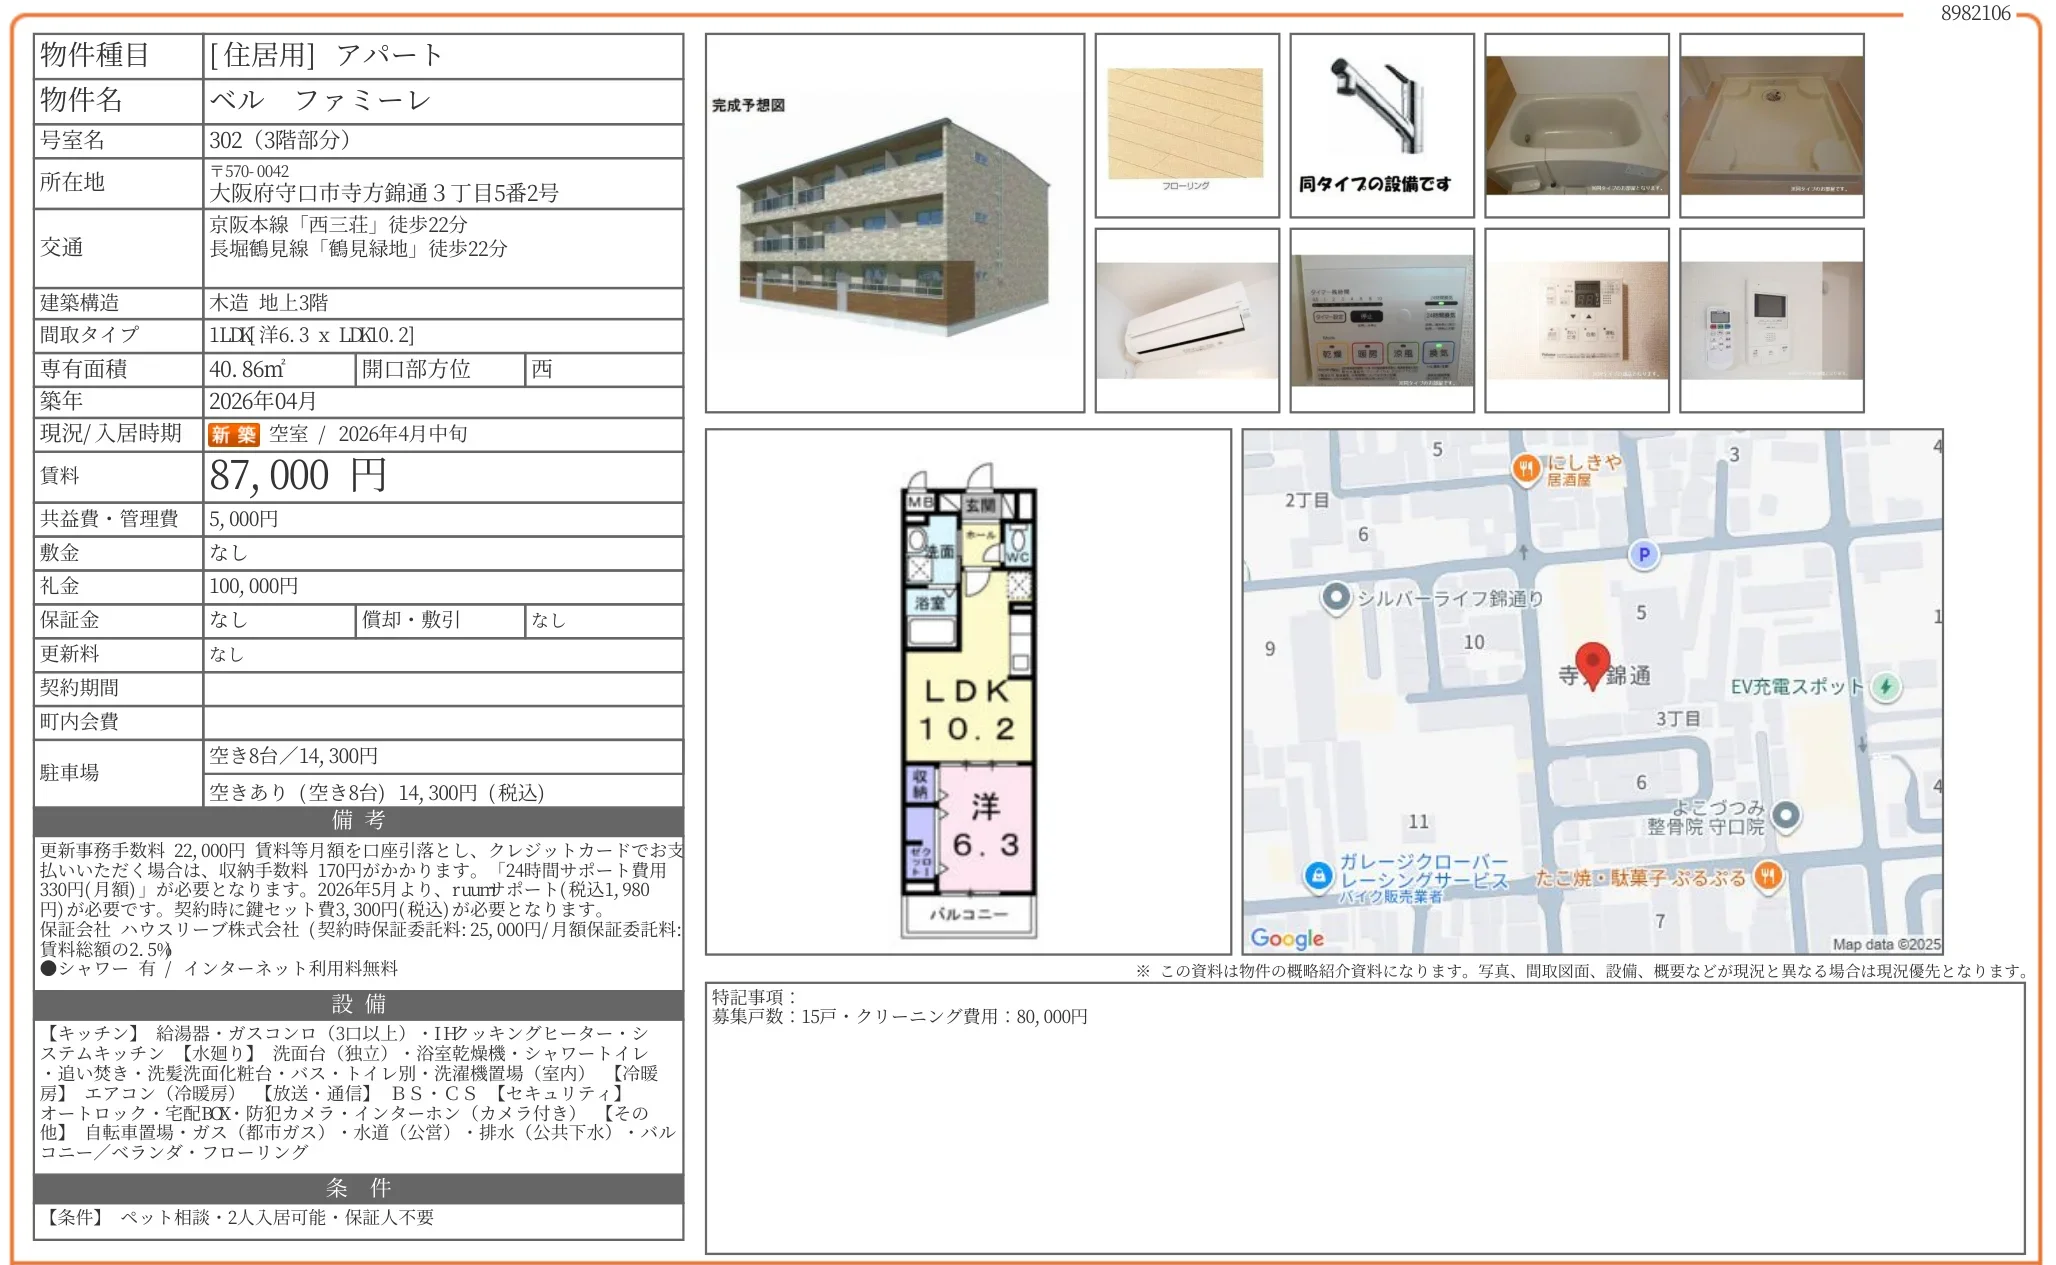The image size is (2056, 1265).
Task: Open the bathtub photo thumbnail
Action: pyautogui.click(x=1576, y=125)
